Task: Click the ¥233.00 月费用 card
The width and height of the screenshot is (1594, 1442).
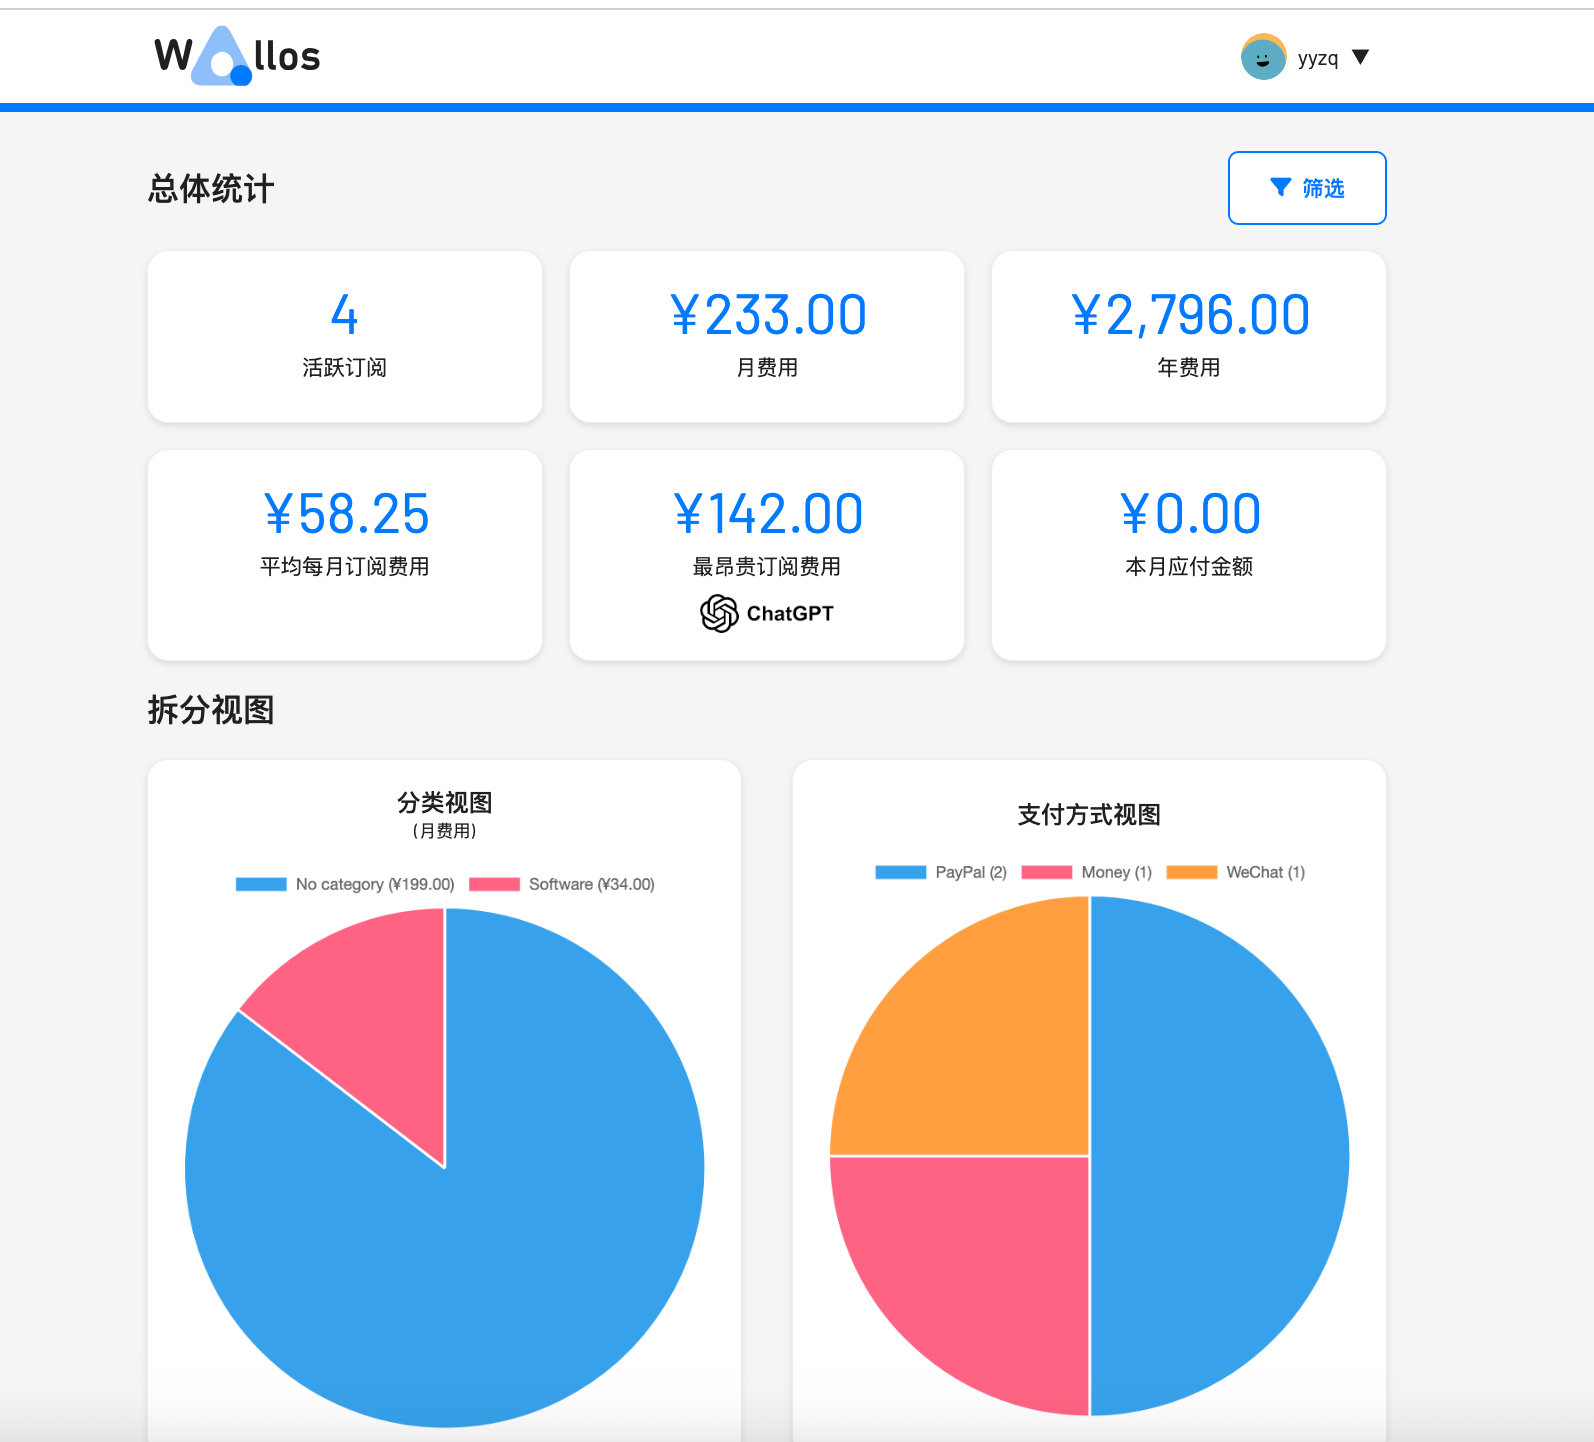Action: pos(767,336)
